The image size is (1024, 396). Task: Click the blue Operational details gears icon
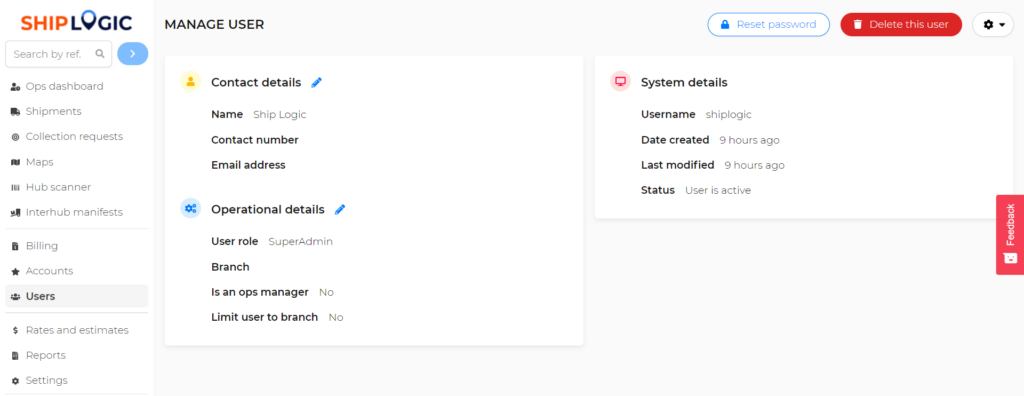[191, 208]
